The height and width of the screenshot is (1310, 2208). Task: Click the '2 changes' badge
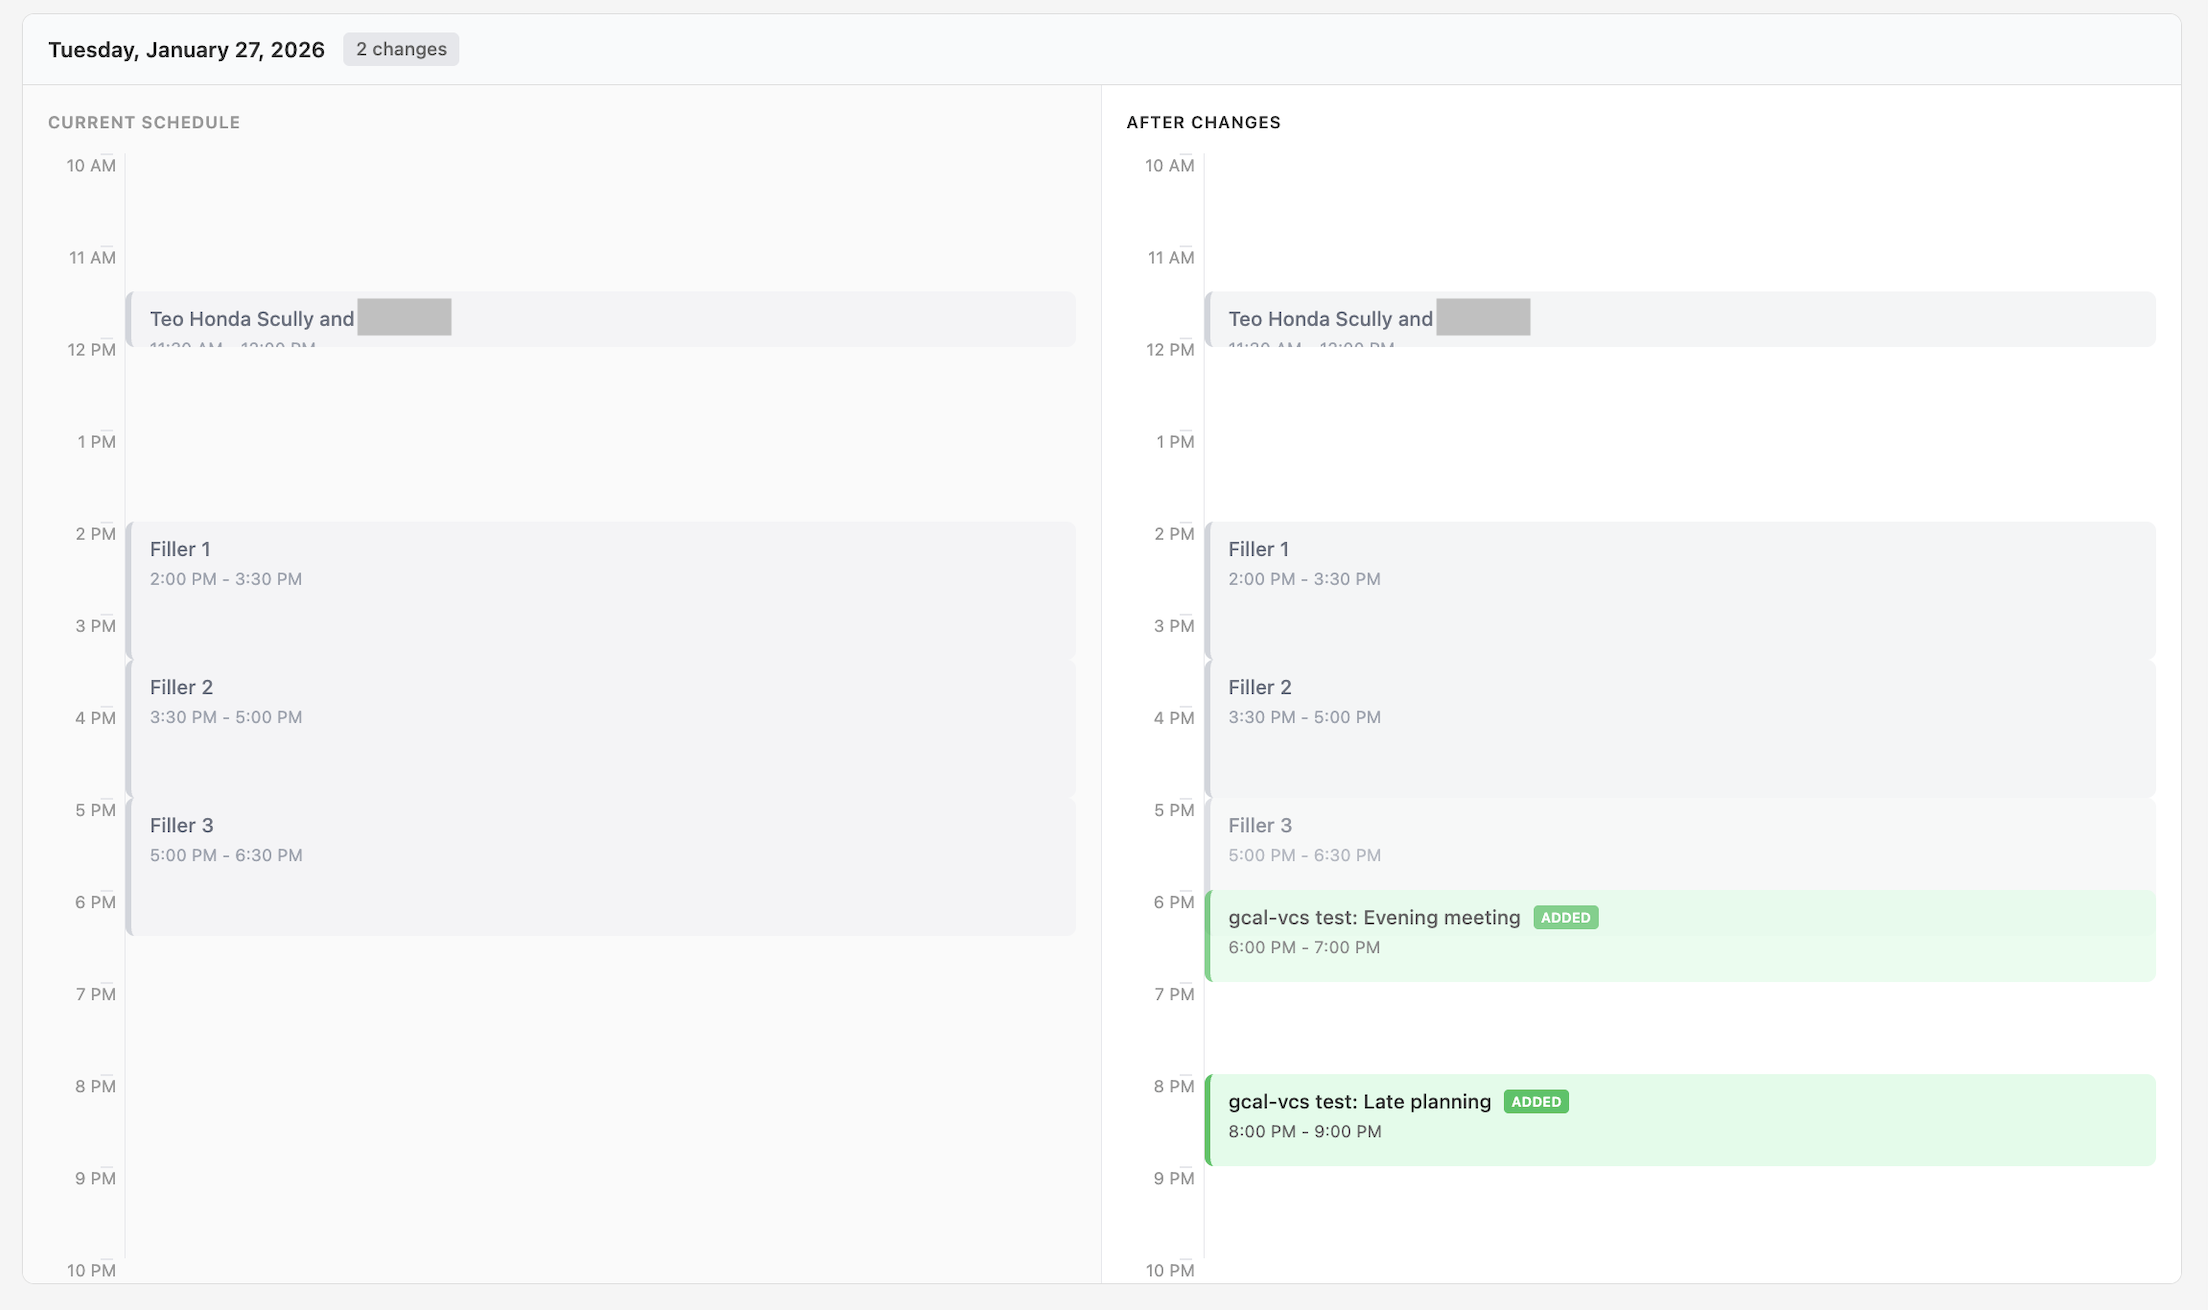pos(401,49)
